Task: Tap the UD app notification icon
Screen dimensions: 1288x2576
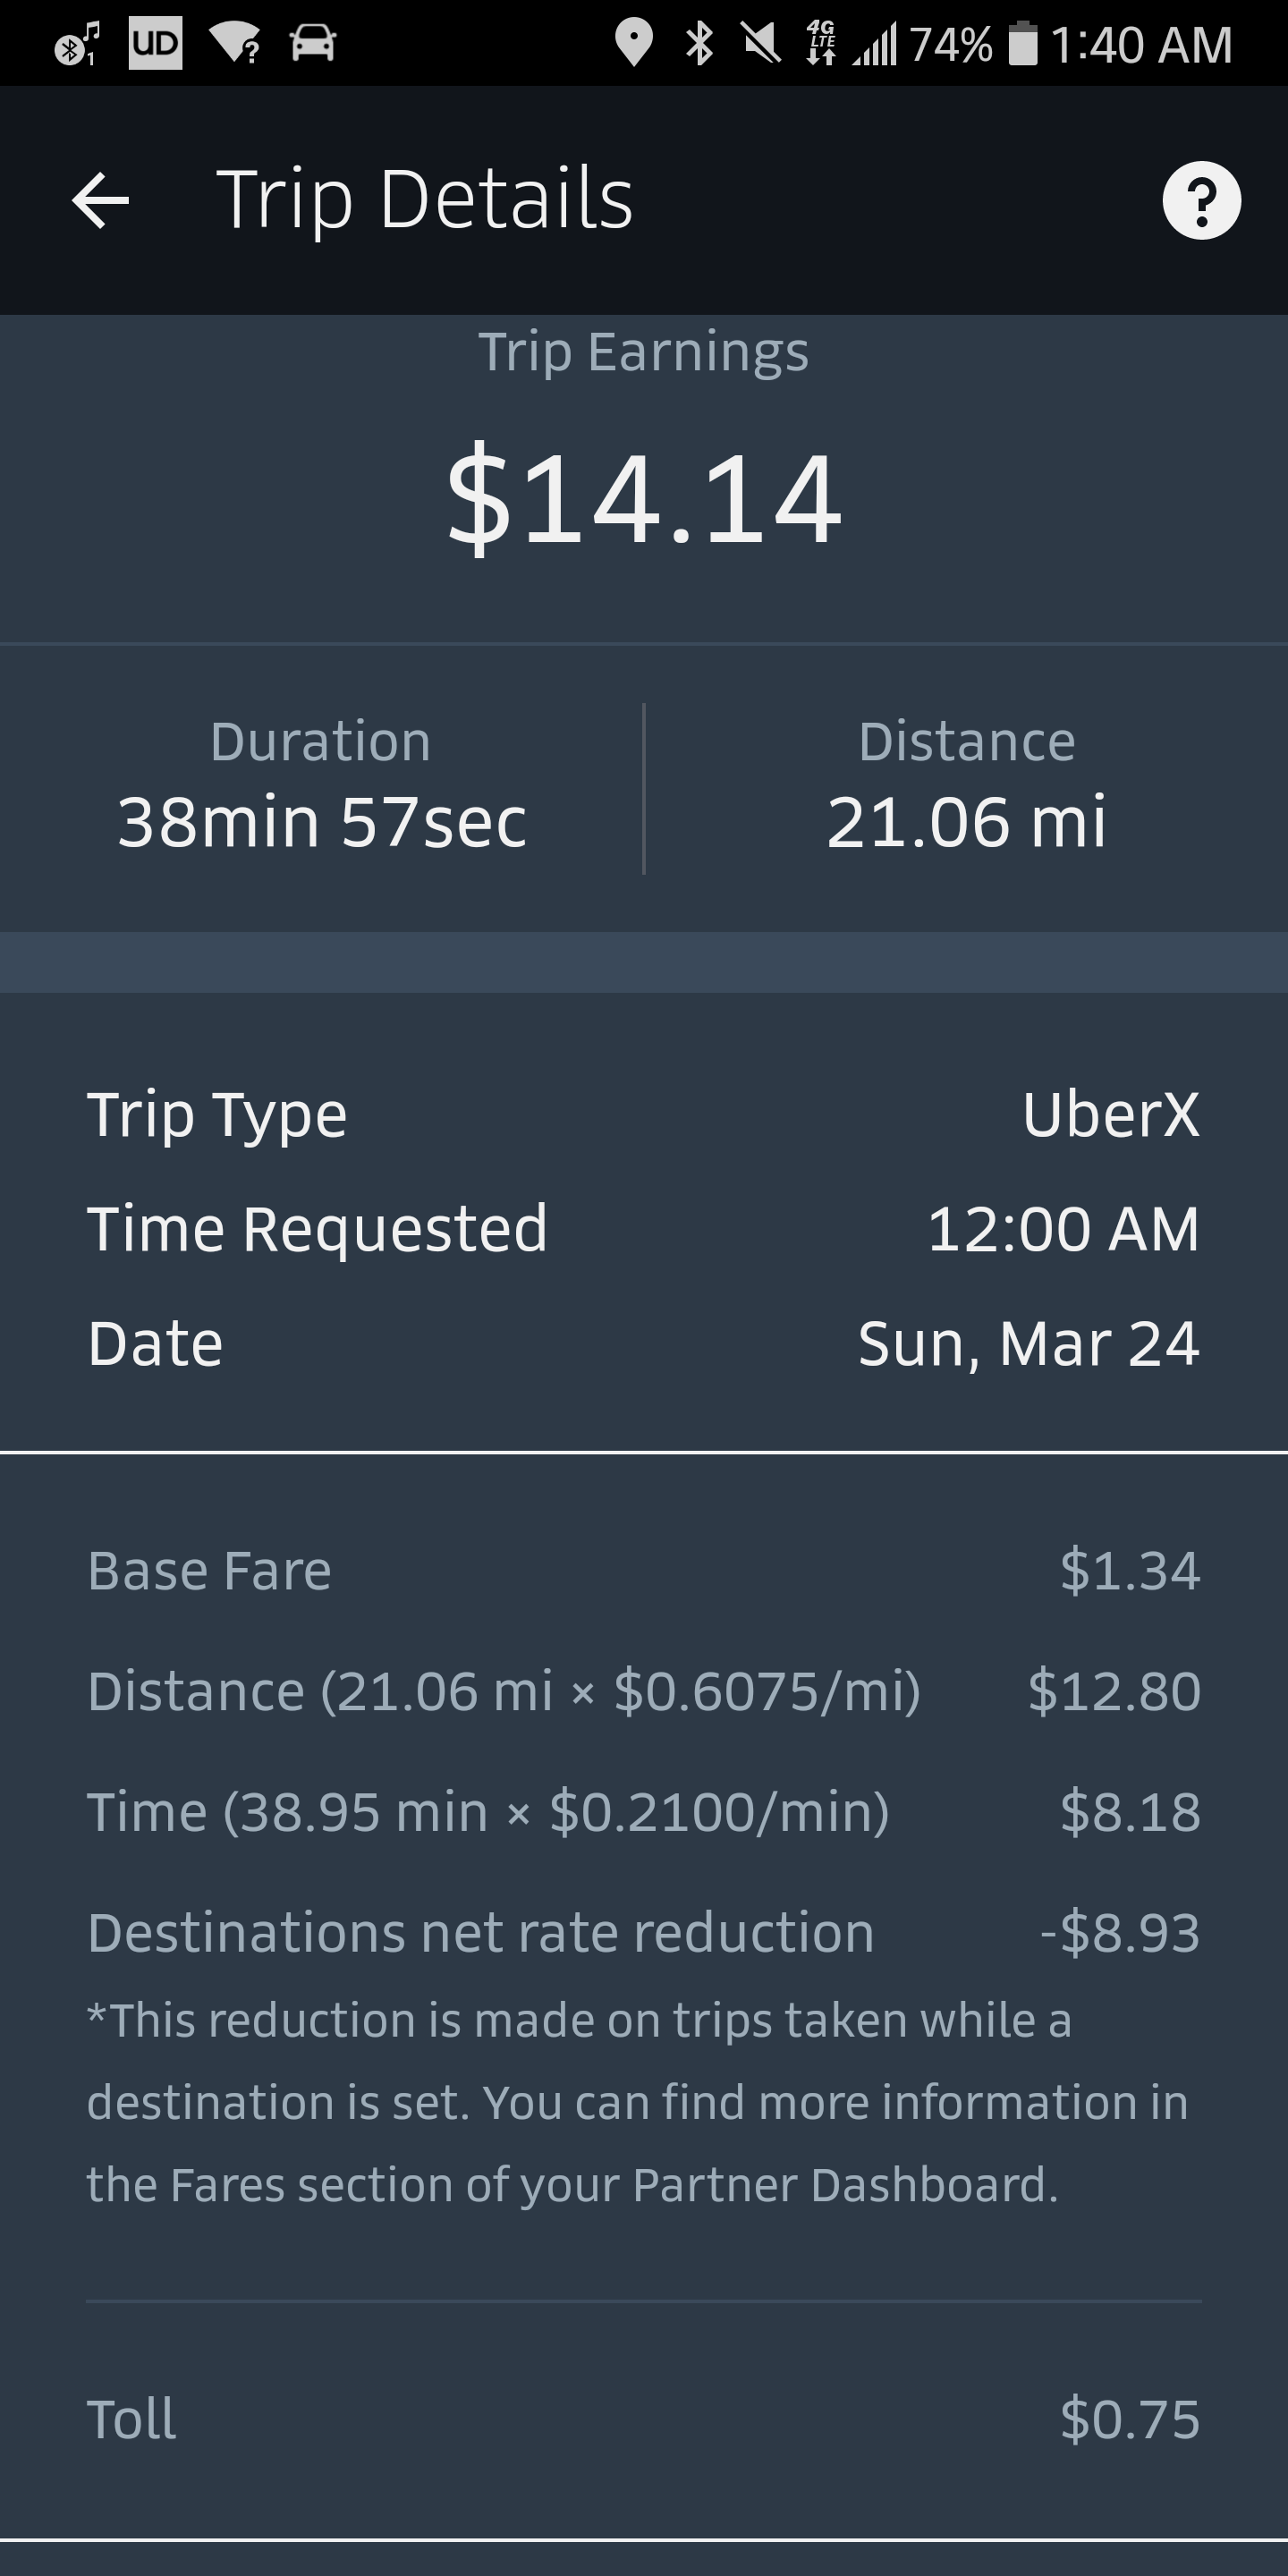Action: [155, 44]
